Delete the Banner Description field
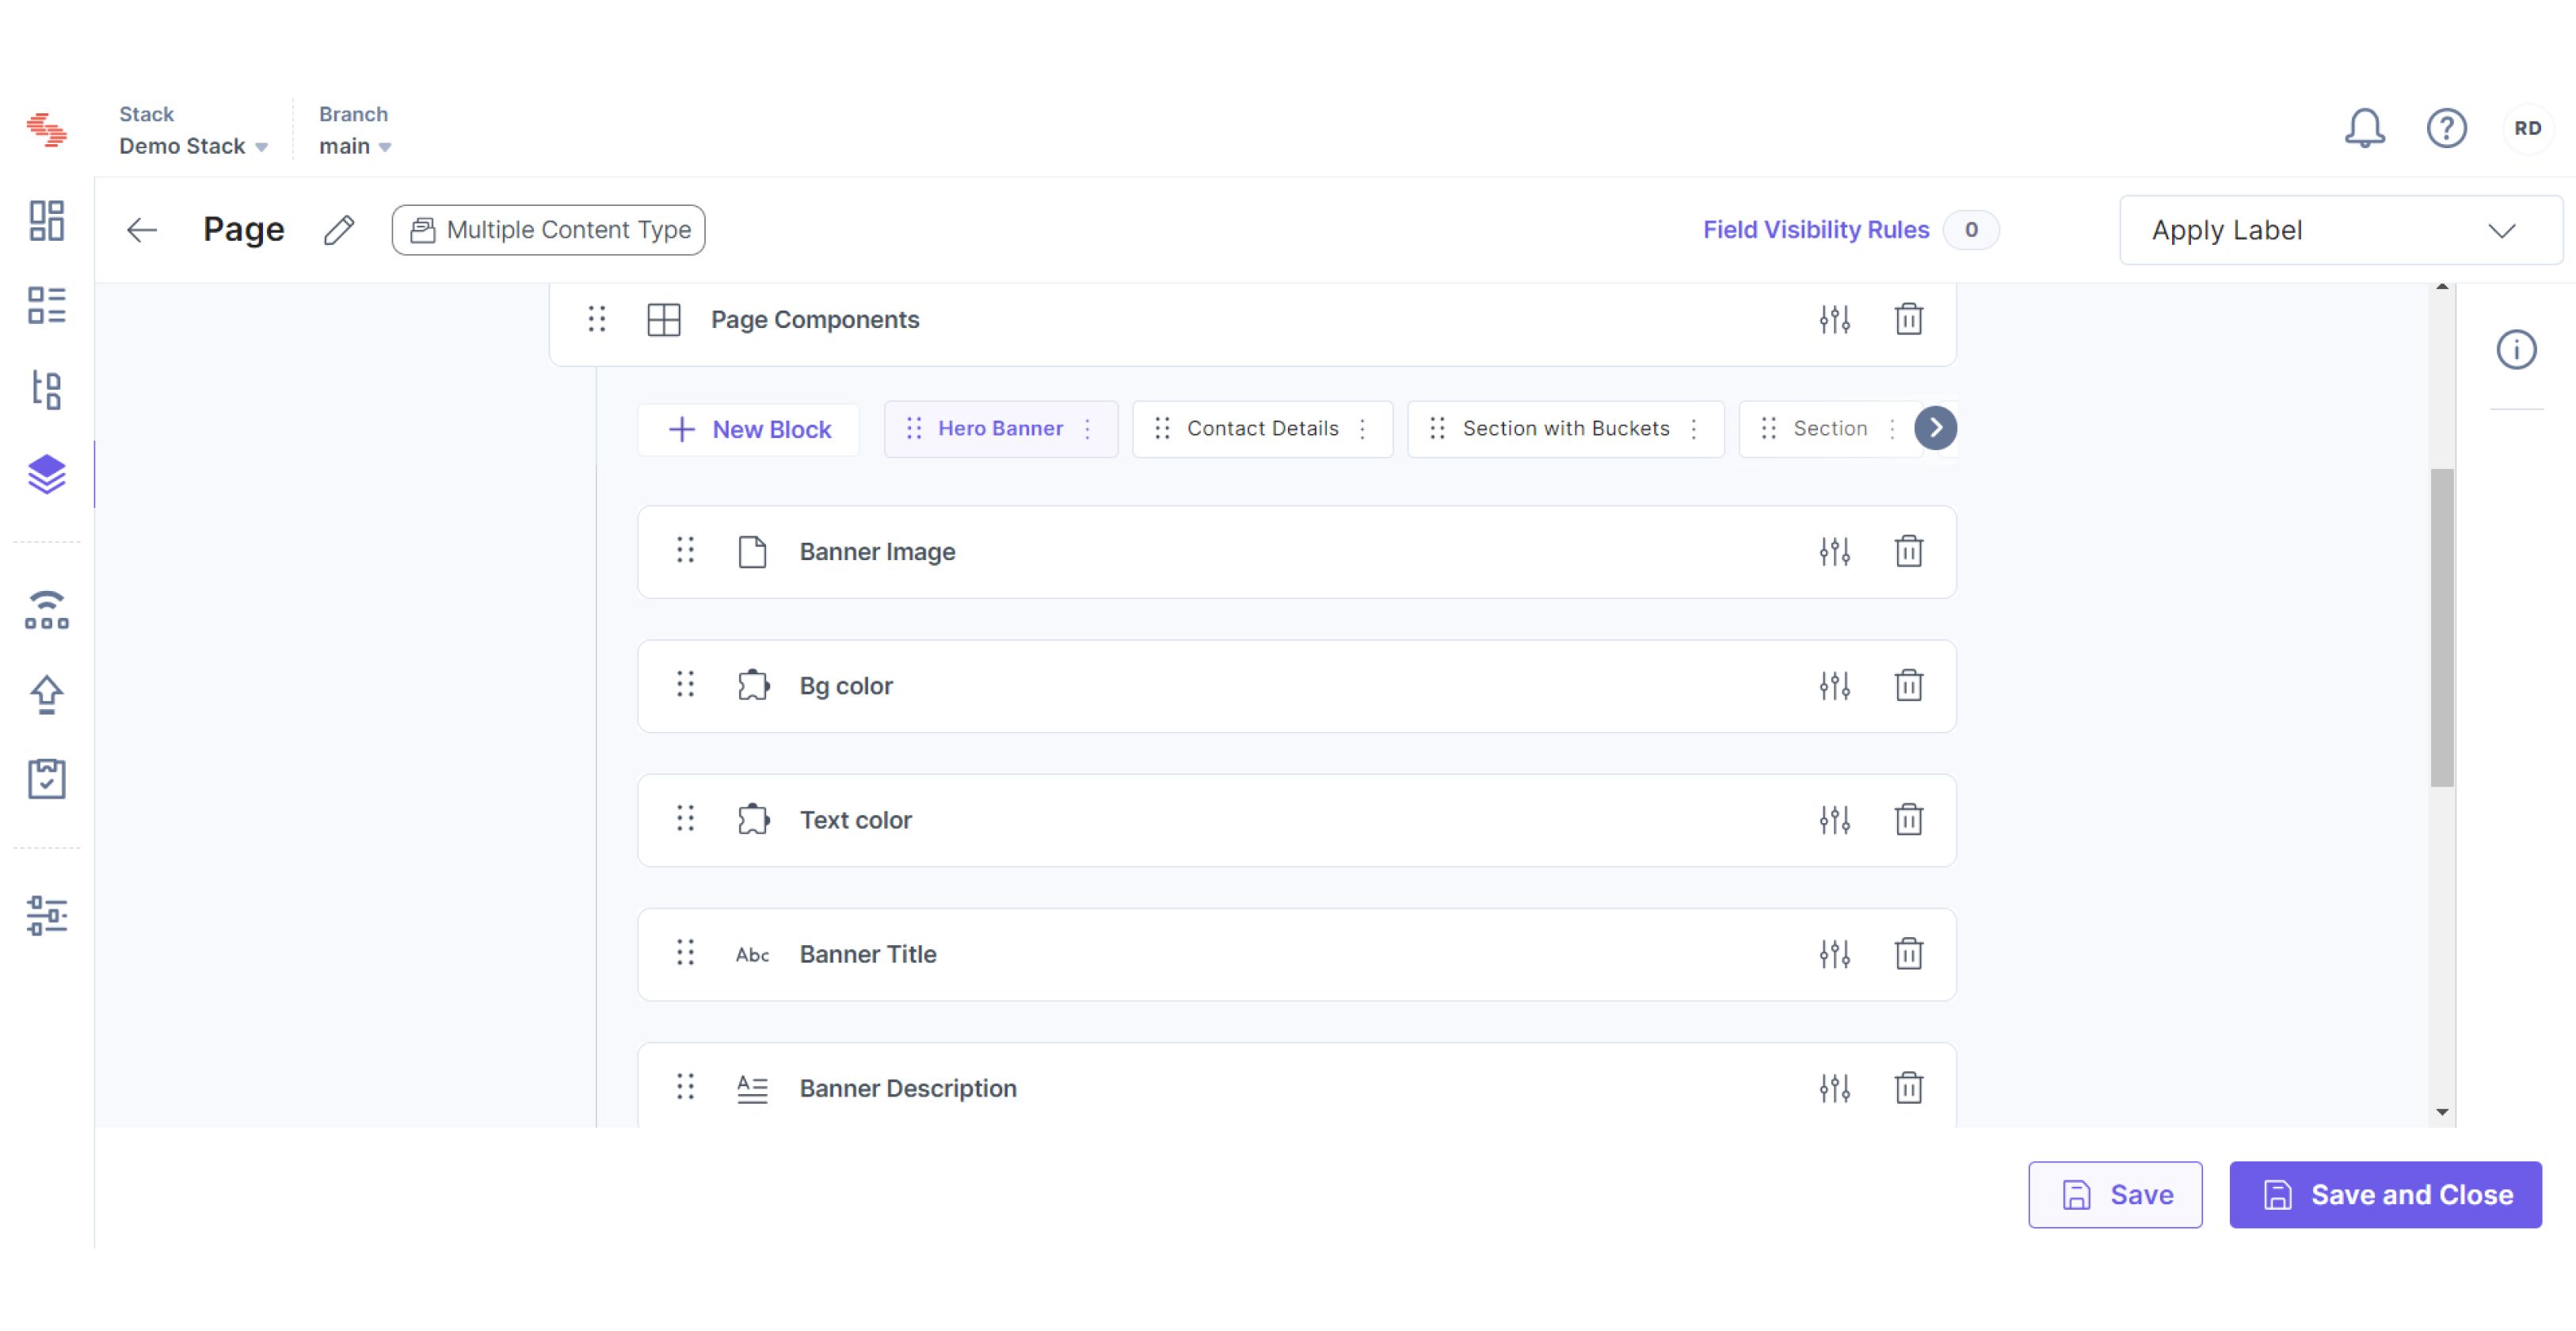Viewport: 2576px width, 1331px height. tap(1908, 1087)
